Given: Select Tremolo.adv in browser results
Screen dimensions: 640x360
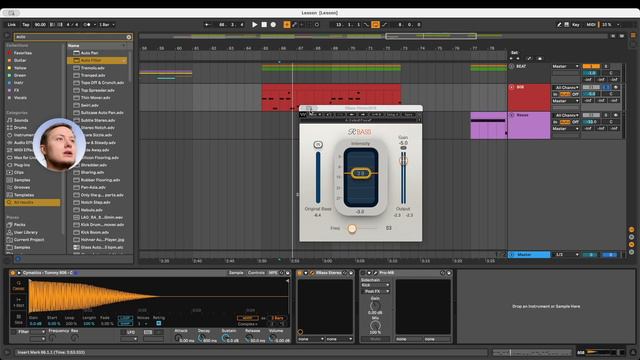Looking at the screenshot, I should tap(92, 68).
